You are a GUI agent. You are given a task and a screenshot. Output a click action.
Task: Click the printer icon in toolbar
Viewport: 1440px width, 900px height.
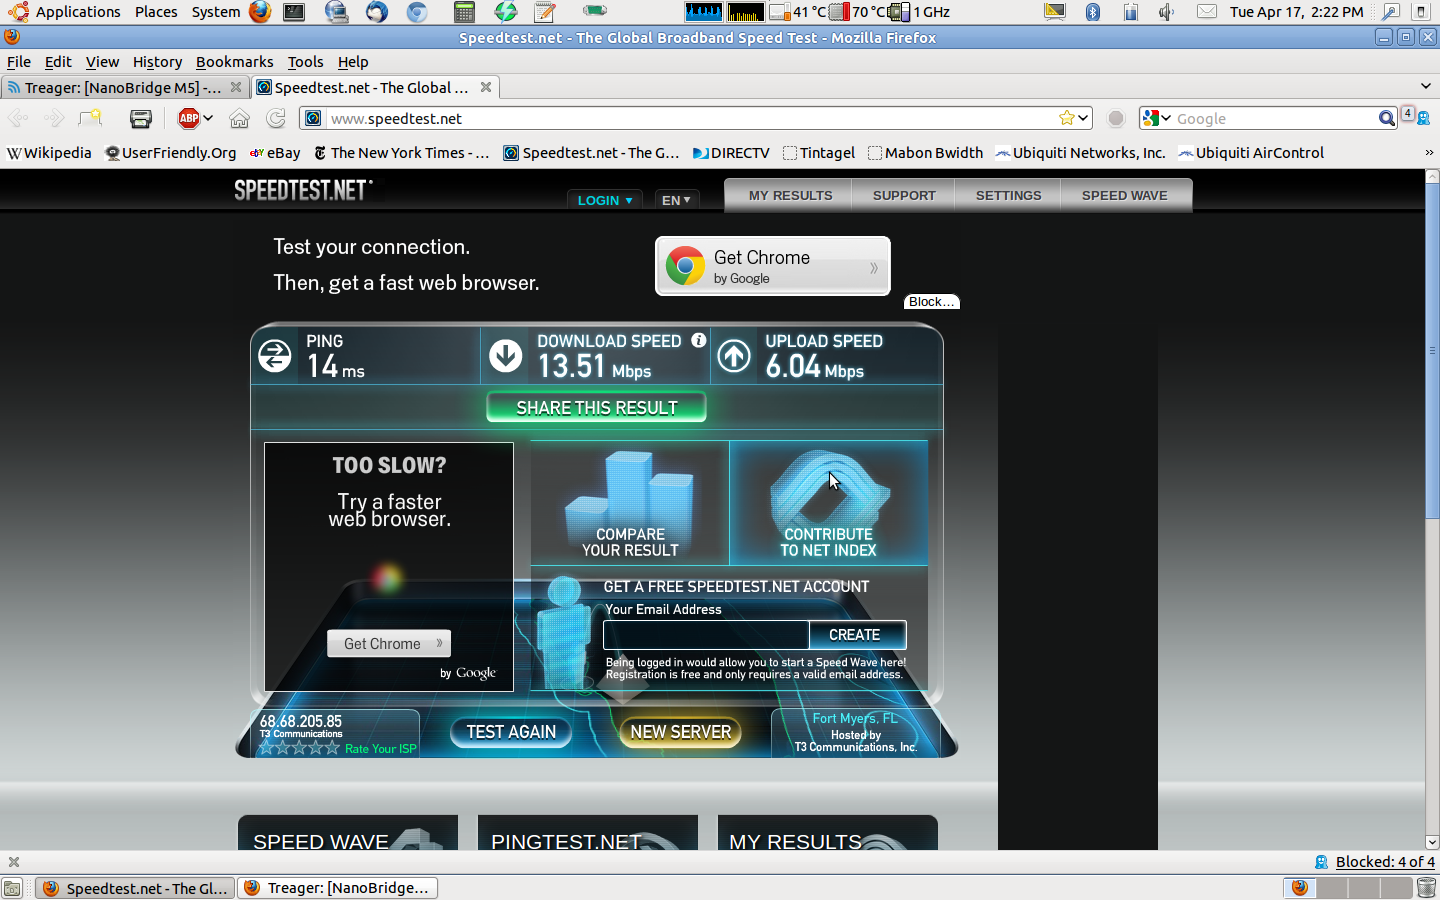(141, 118)
